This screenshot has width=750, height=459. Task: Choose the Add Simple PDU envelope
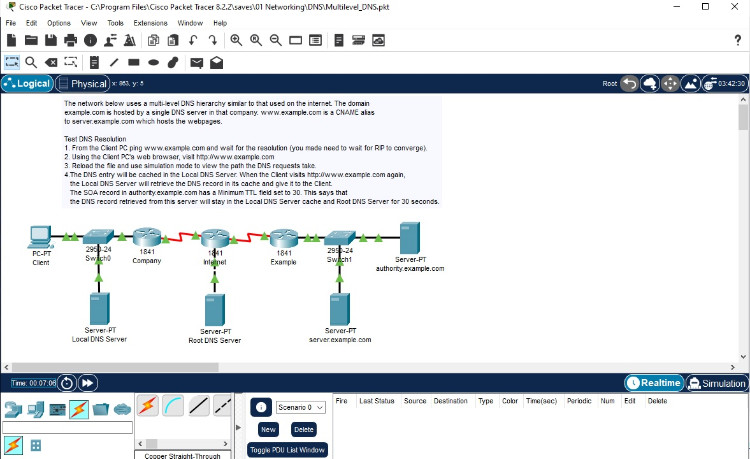(x=196, y=62)
